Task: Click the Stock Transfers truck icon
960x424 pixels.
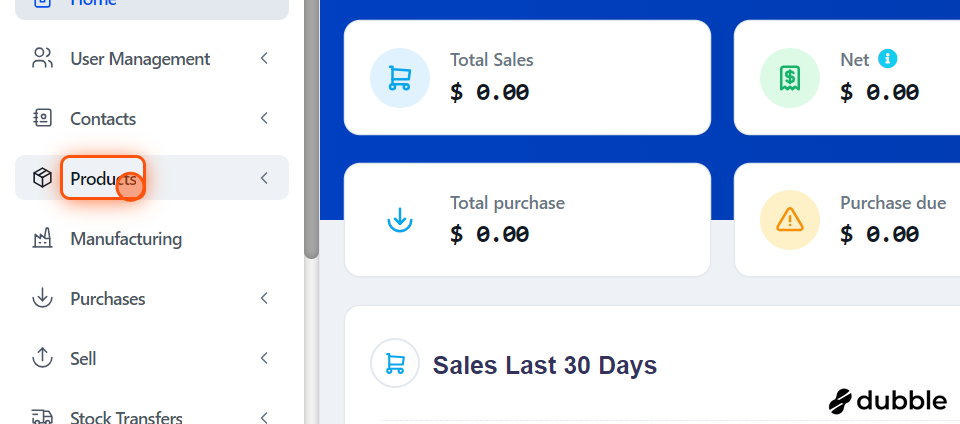Action: pyautogui.click(x=42, y=417)
